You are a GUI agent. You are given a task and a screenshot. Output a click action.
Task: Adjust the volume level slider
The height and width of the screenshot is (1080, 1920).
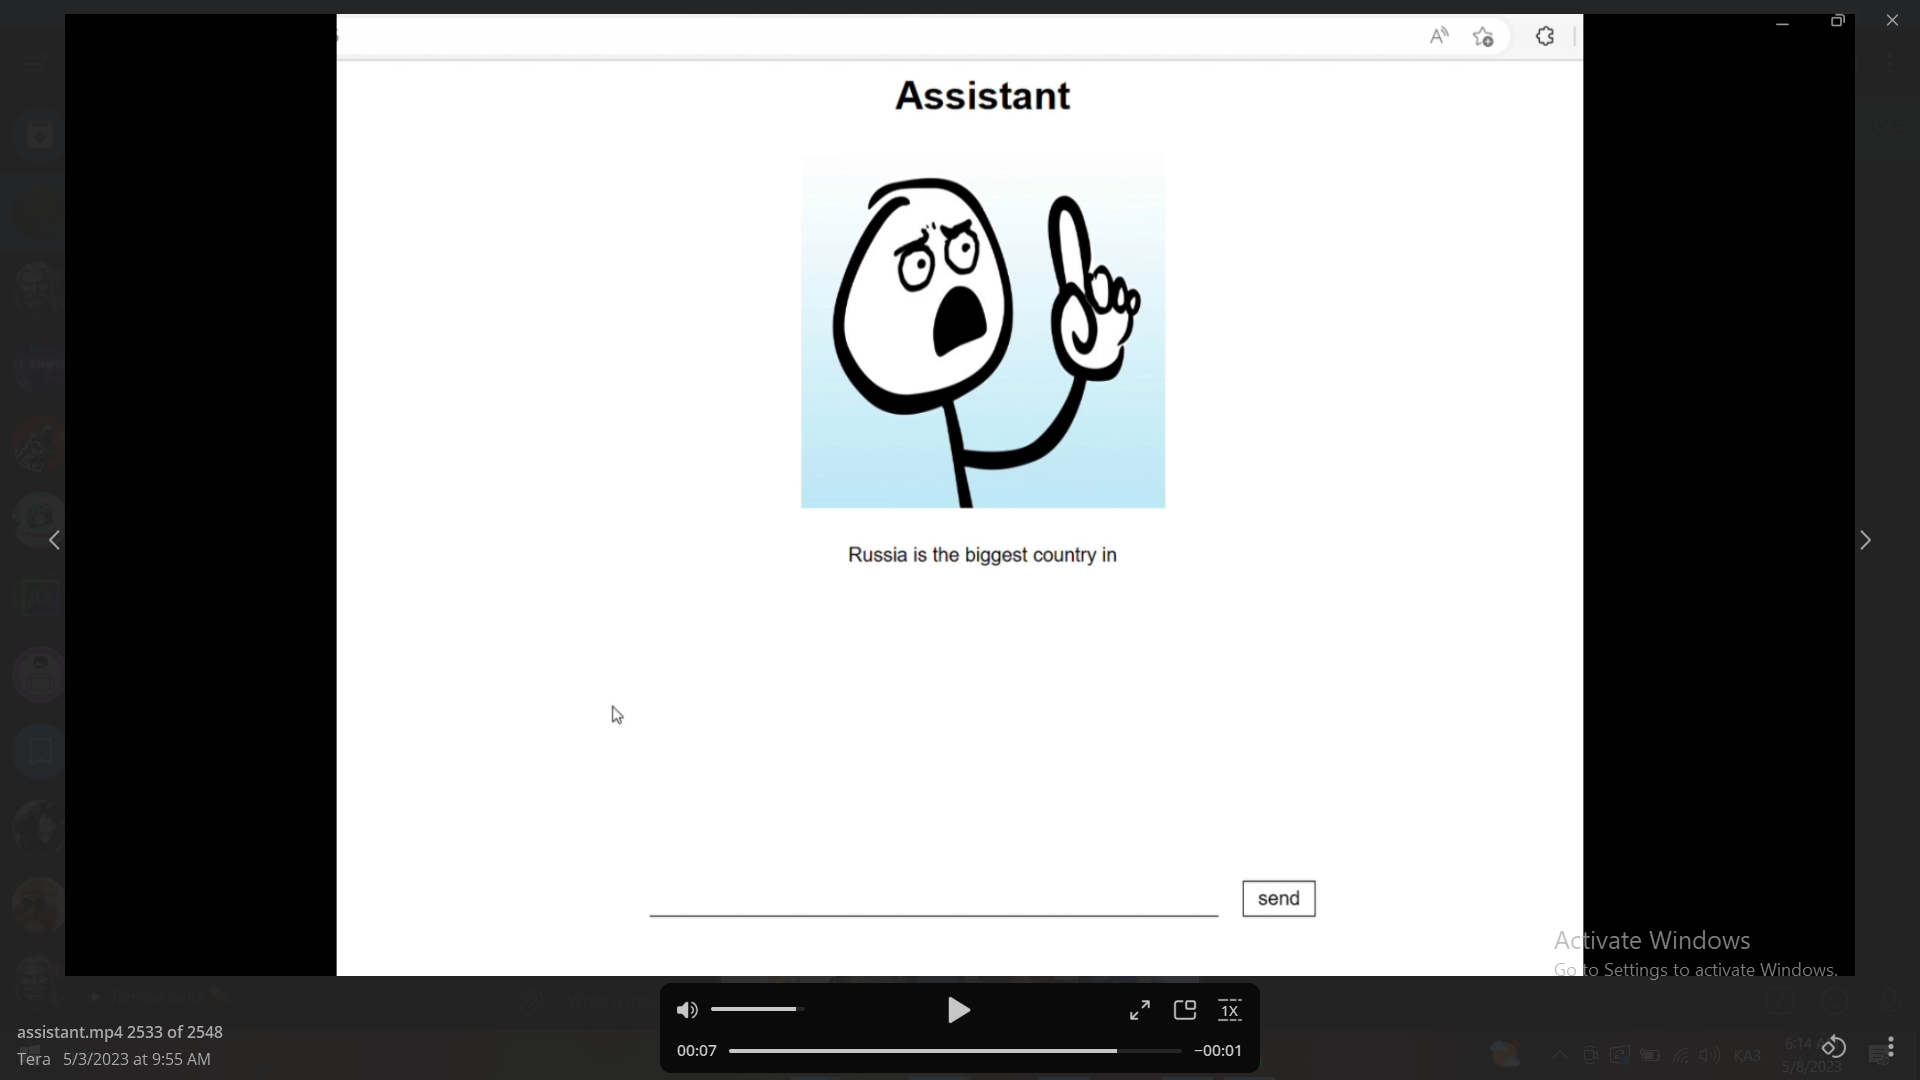tap(758, 1010)
